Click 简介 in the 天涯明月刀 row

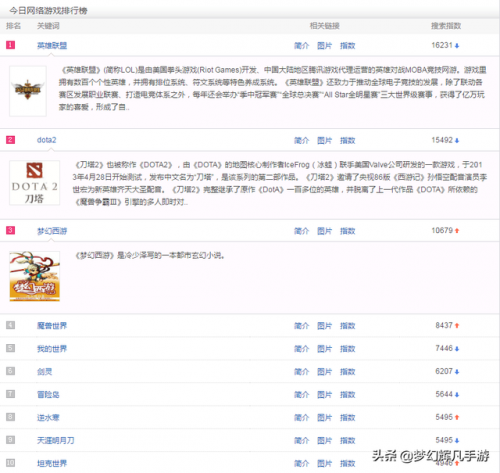[x=302, y=440]
